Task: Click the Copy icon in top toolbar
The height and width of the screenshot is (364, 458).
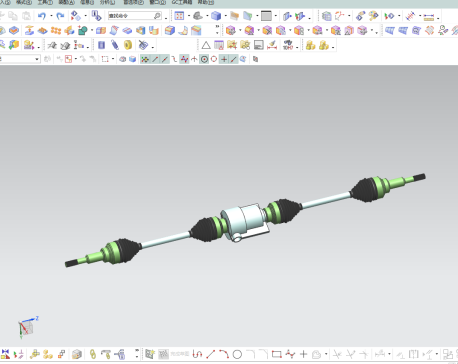Action: pos(13,16)
